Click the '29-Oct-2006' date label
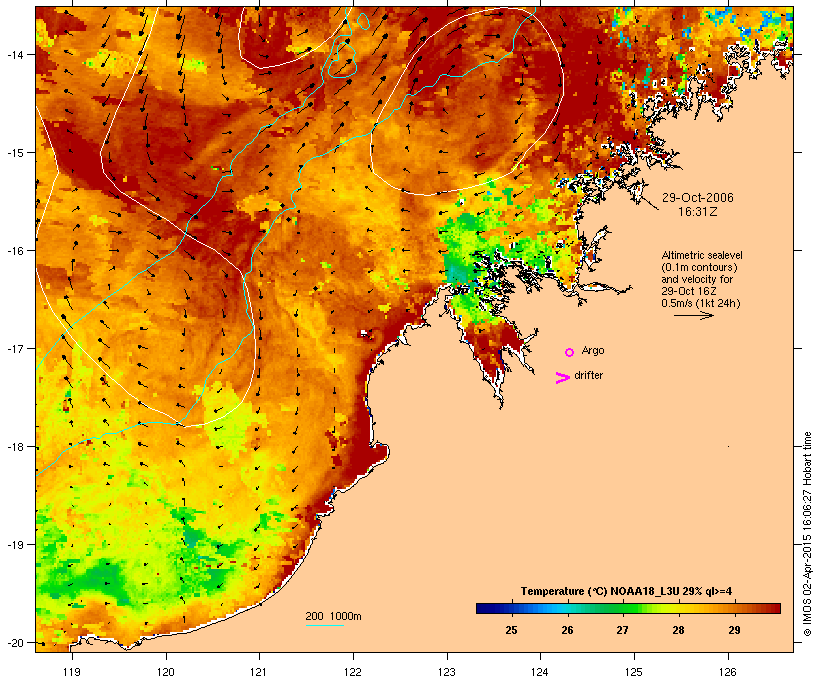820x680 pixels. (x=698, y=198)
